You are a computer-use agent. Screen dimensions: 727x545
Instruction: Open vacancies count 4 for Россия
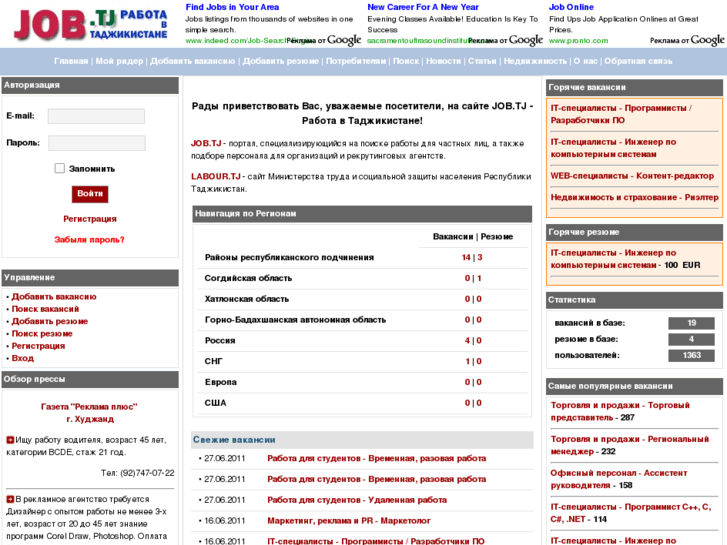[467, 340]
